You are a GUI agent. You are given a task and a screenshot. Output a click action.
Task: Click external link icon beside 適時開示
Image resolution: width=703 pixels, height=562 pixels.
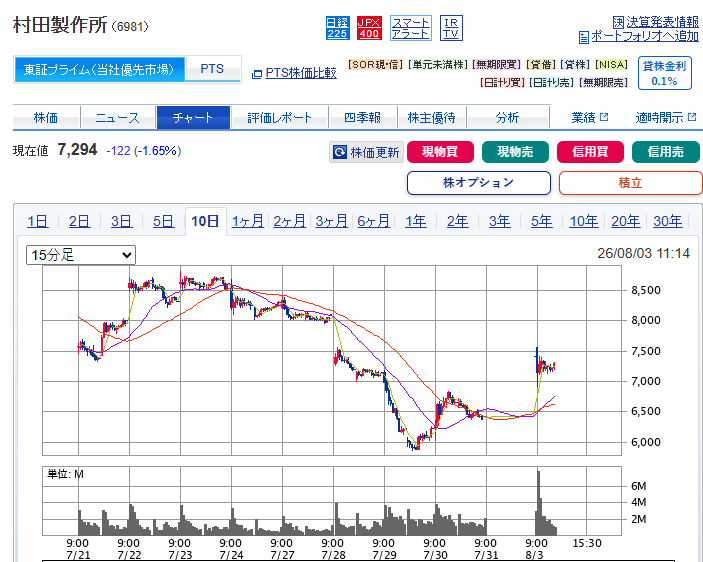click(x=692, y=117)
